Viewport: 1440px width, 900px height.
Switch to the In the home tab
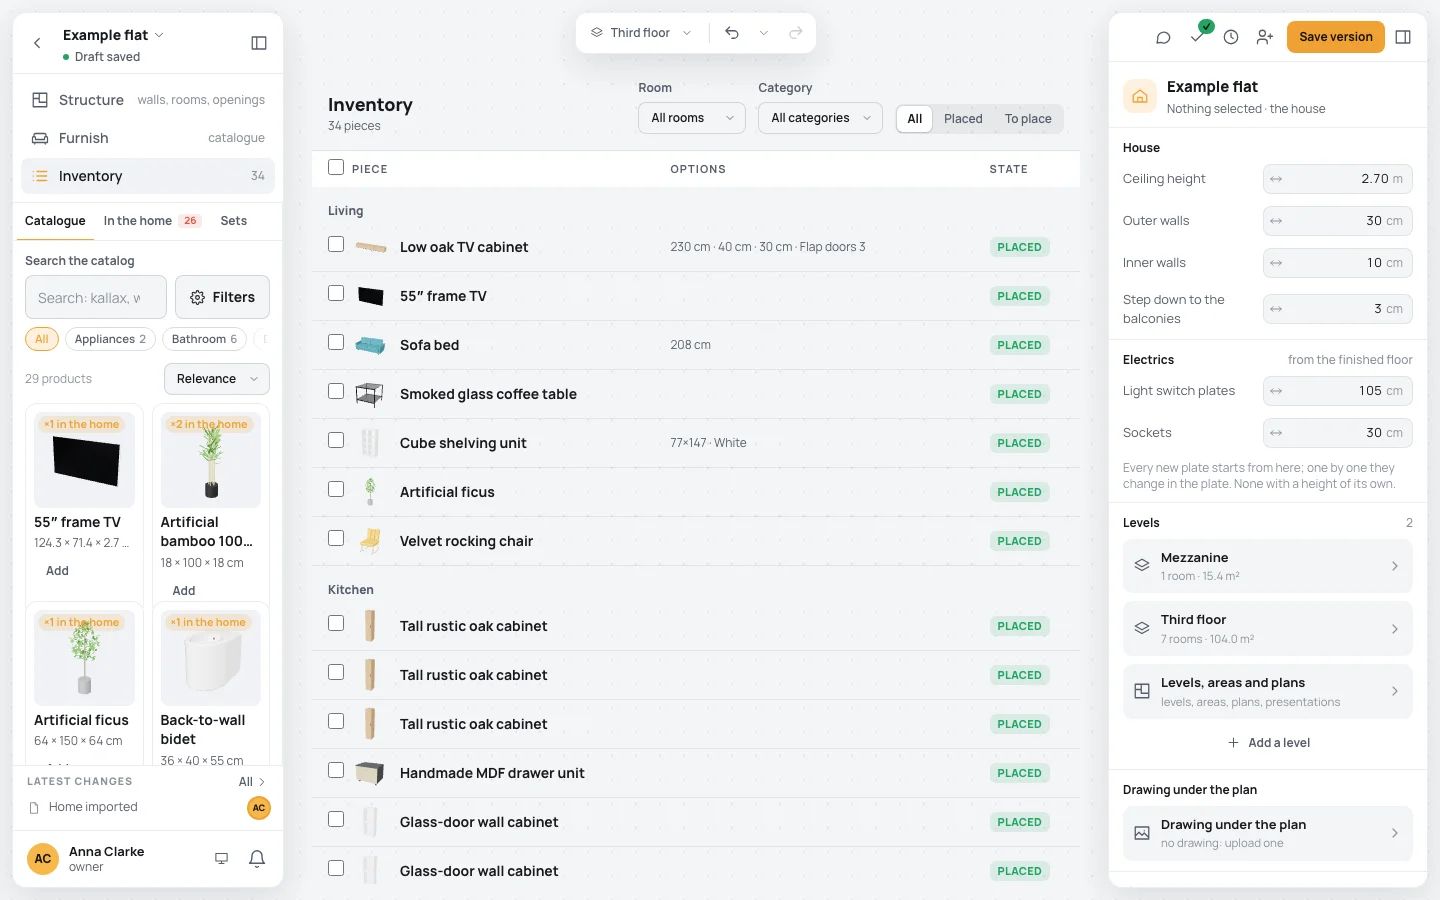(x=152, y=221)
